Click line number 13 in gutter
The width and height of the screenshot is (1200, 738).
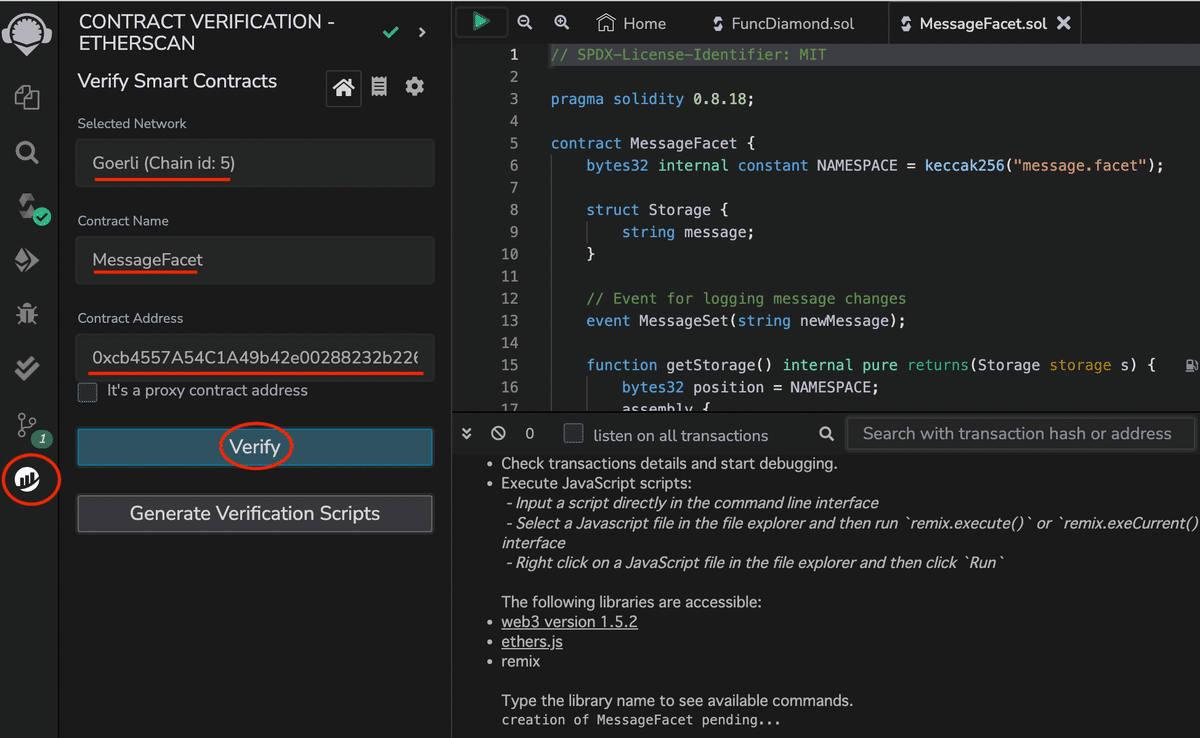pyautogui.click(x=510, y=321)
